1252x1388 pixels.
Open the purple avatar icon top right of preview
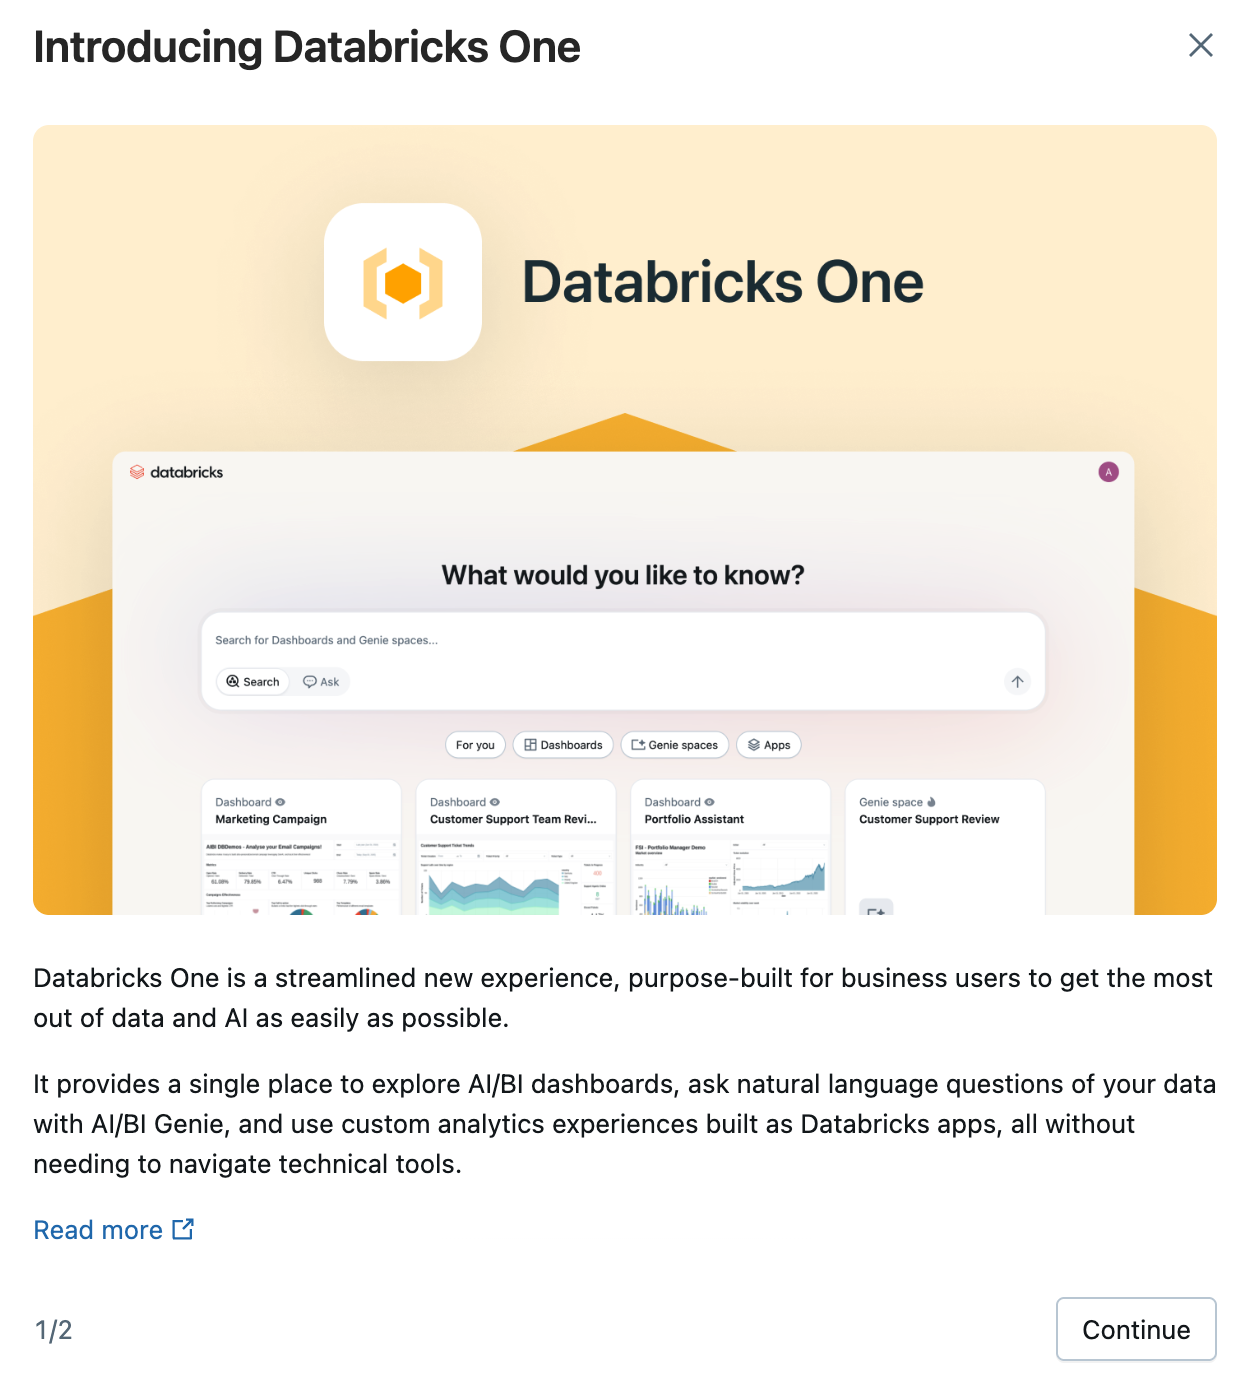(x=1109, y=472)
